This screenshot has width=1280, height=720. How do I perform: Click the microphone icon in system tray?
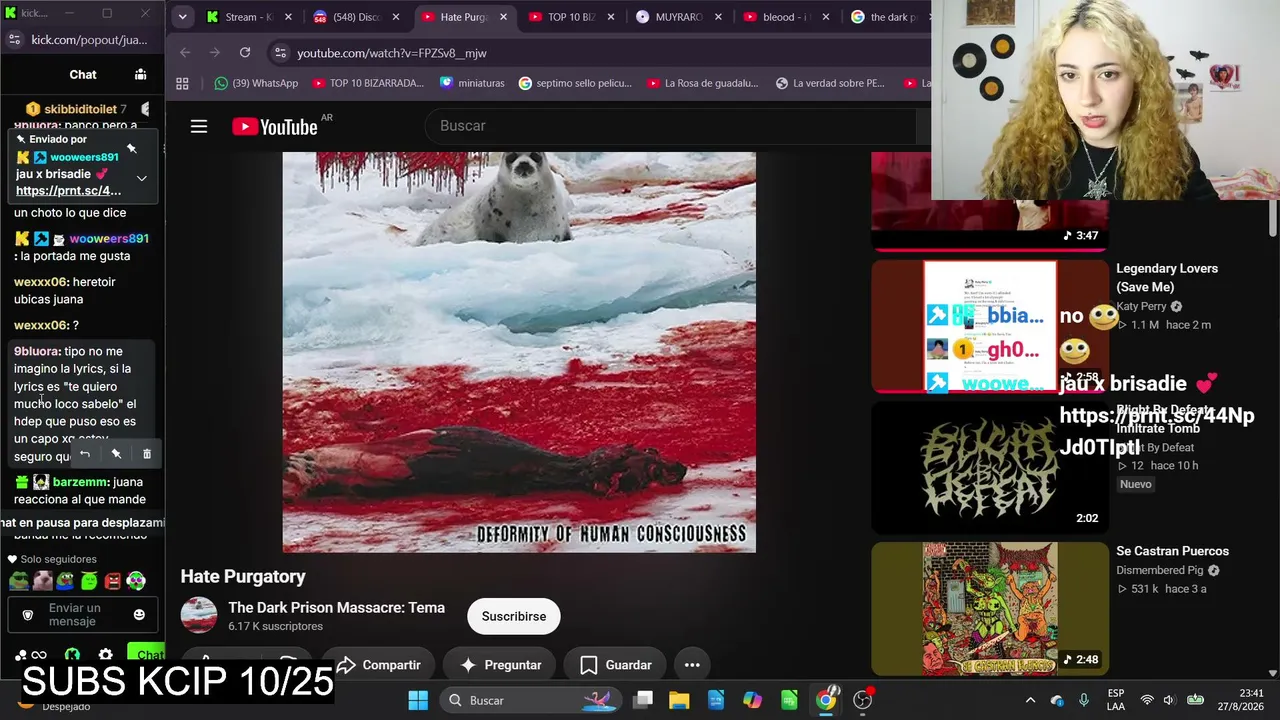[x=1083, y=700]
